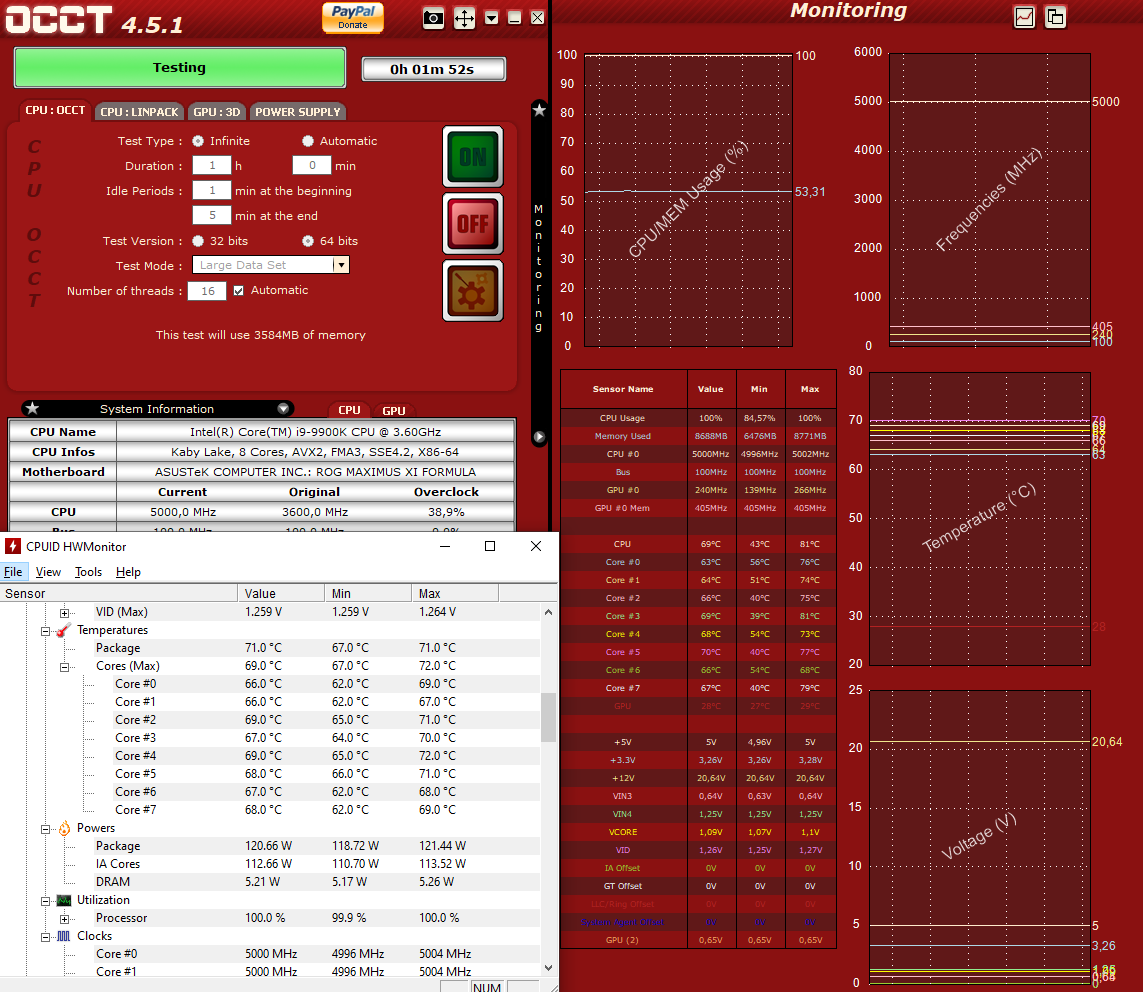1143x992 pixels.
Task: Select the 64 bits test version
Action: [308, 241]
